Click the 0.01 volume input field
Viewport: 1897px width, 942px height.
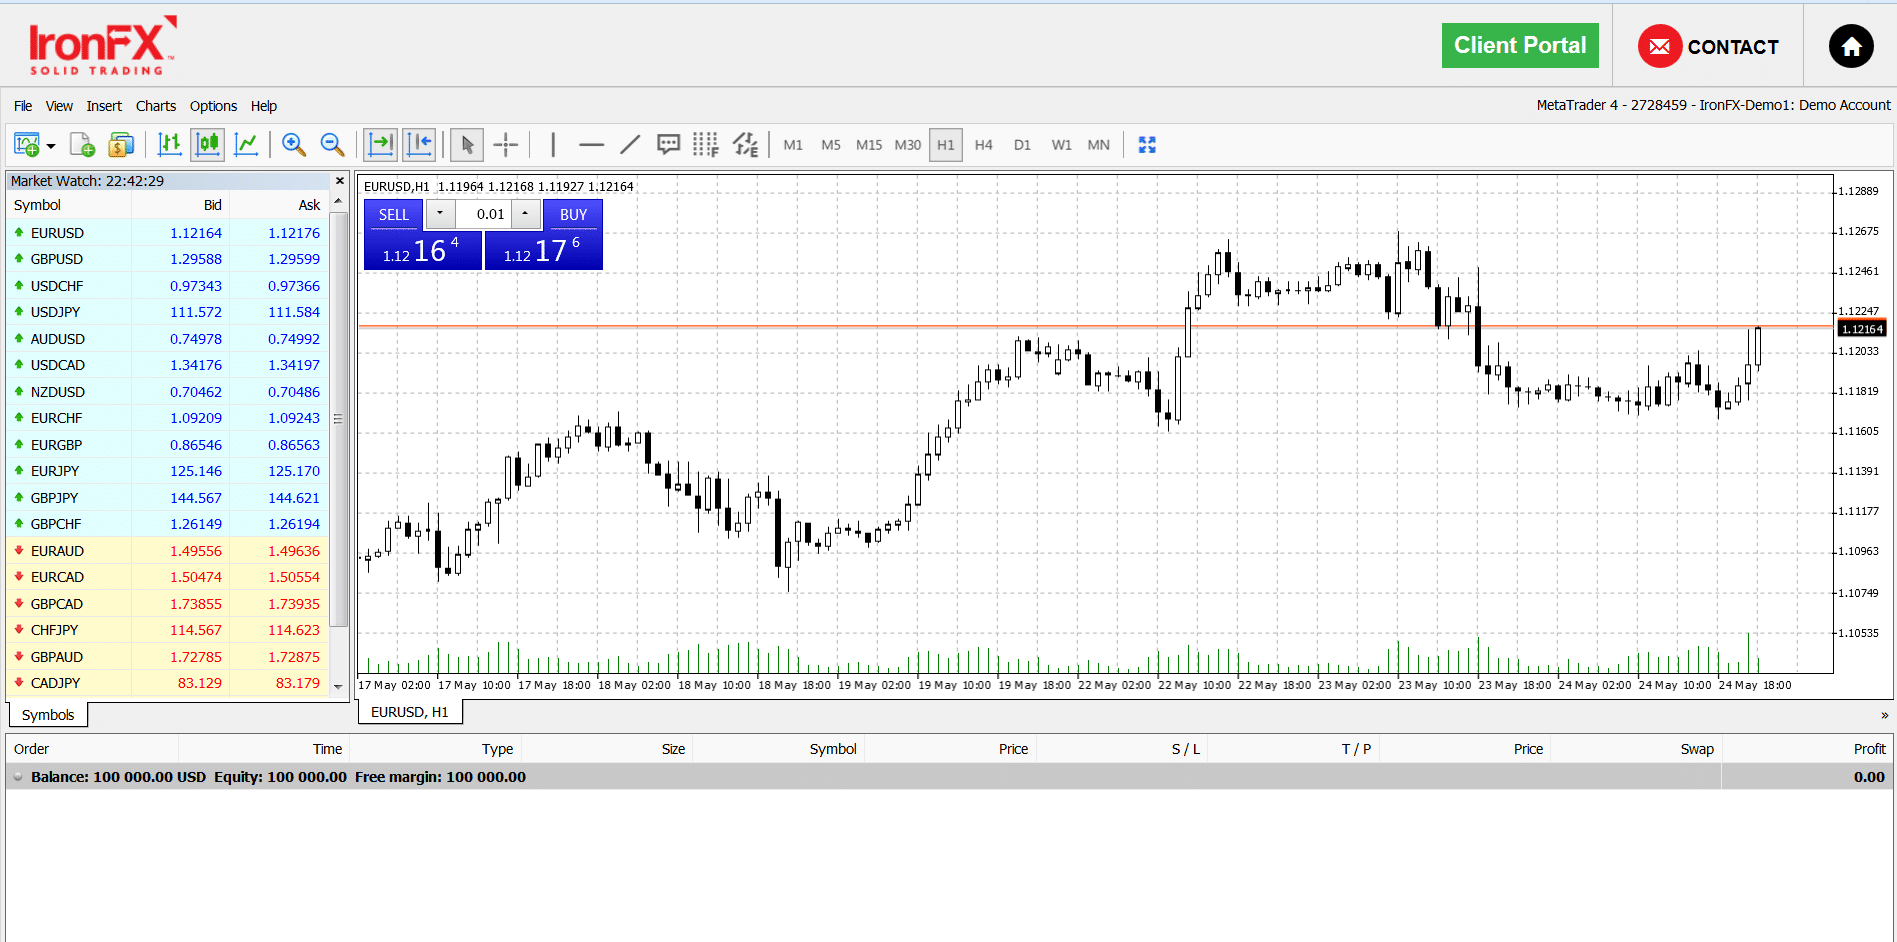click(484, 214)
